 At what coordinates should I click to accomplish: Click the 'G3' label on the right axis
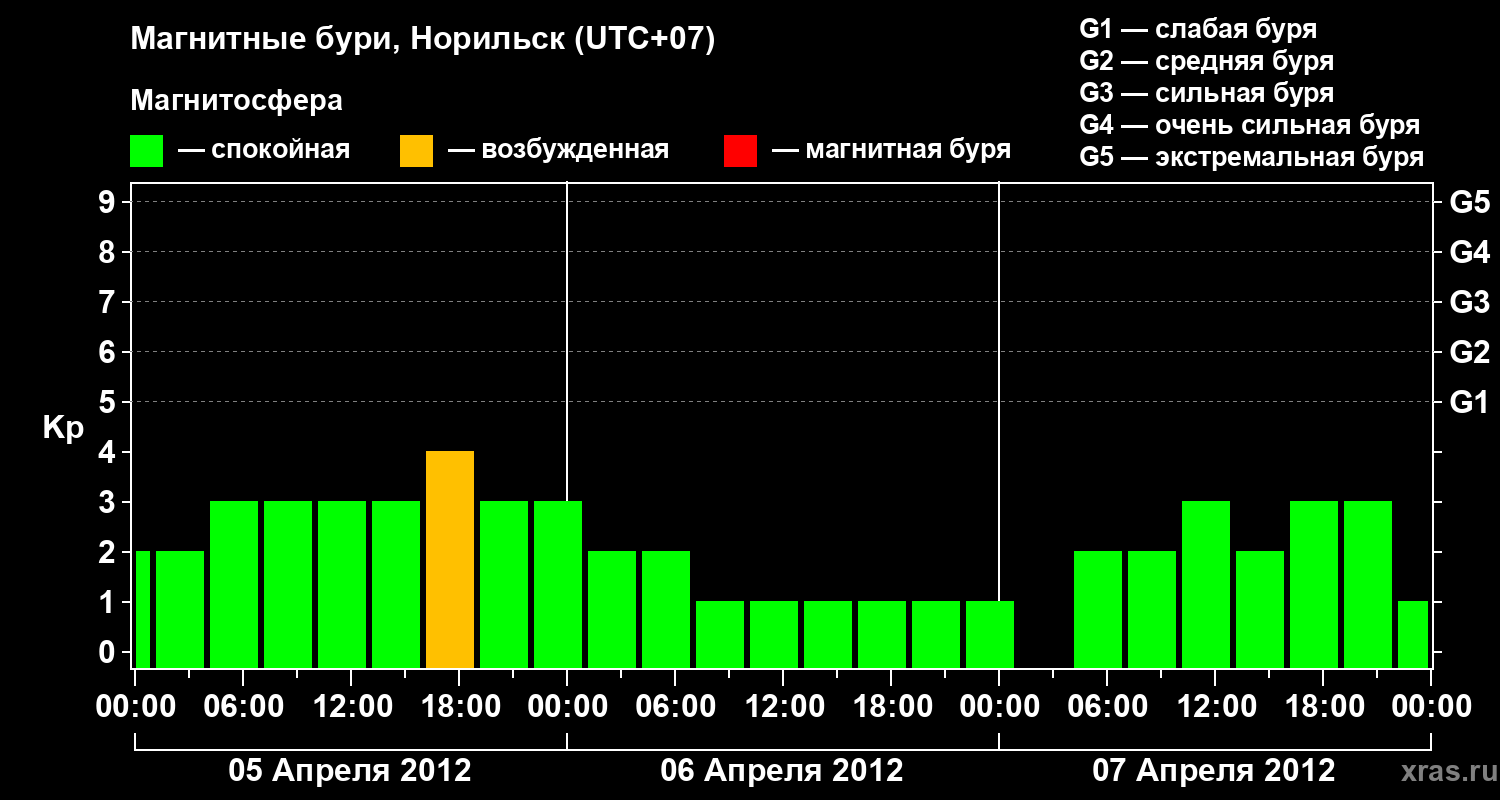pos(1469,302)
